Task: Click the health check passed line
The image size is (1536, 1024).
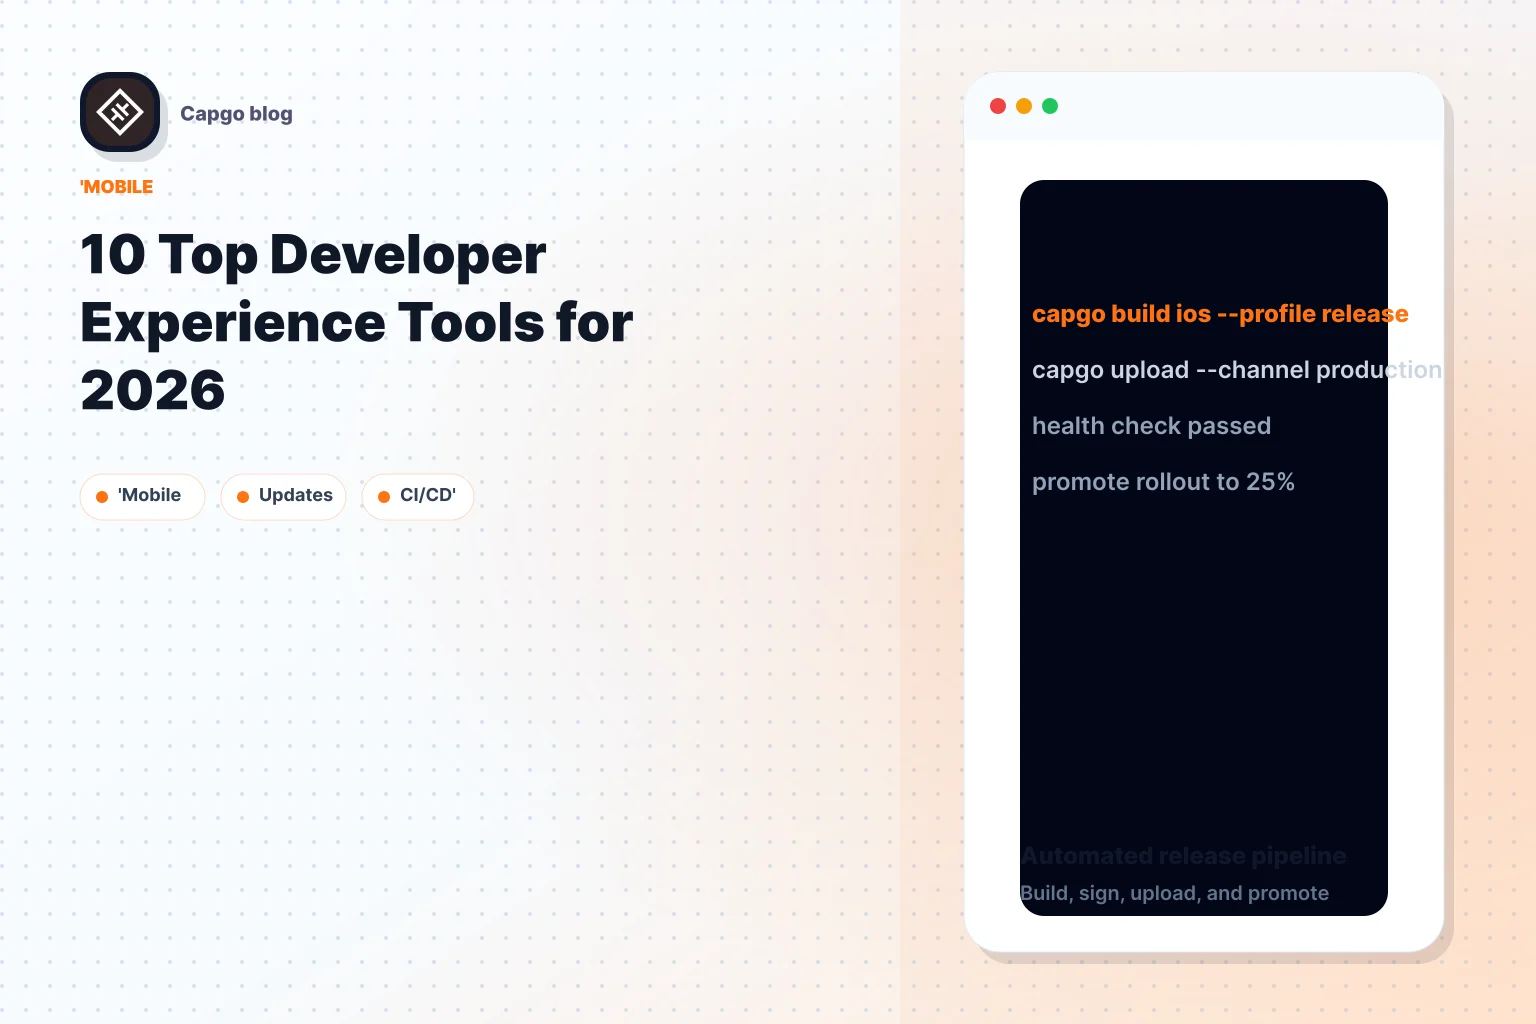Action: click(1151, 426)
